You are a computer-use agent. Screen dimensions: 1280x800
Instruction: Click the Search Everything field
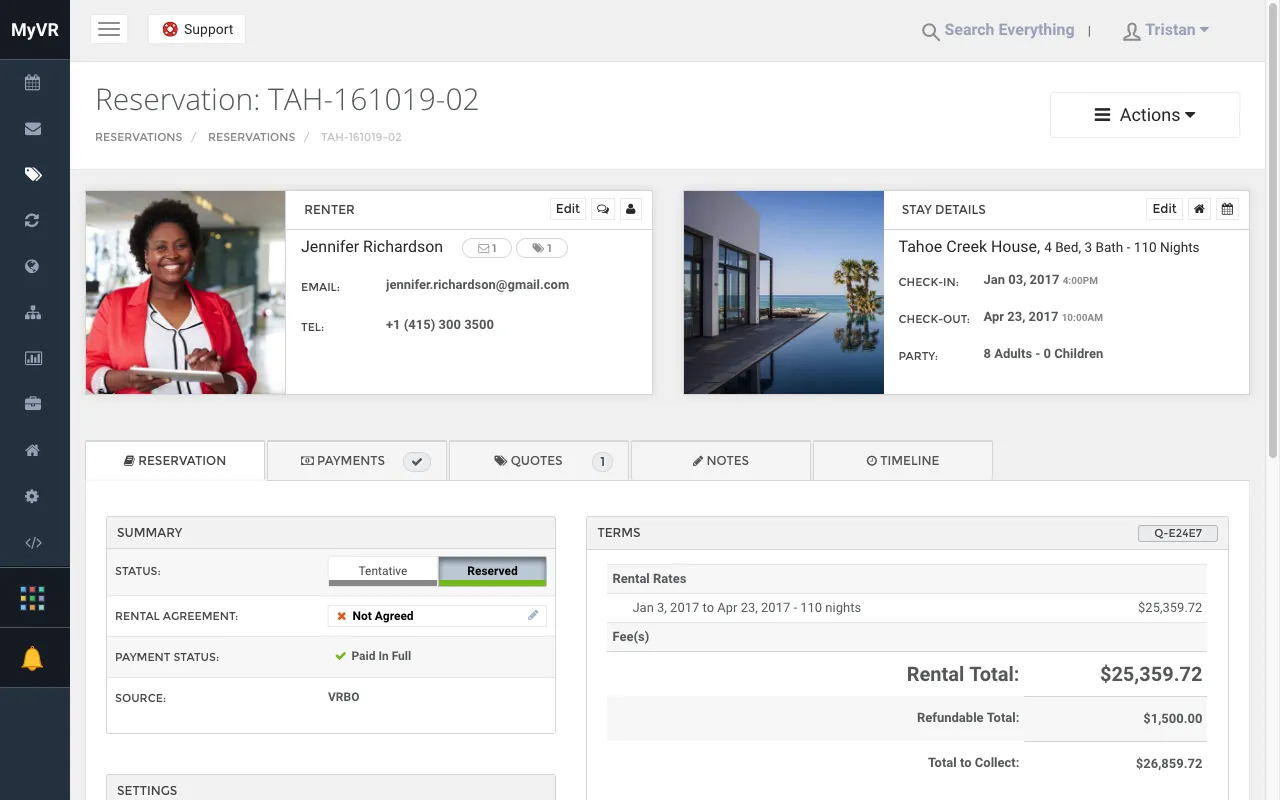click(x=998, y=30)
